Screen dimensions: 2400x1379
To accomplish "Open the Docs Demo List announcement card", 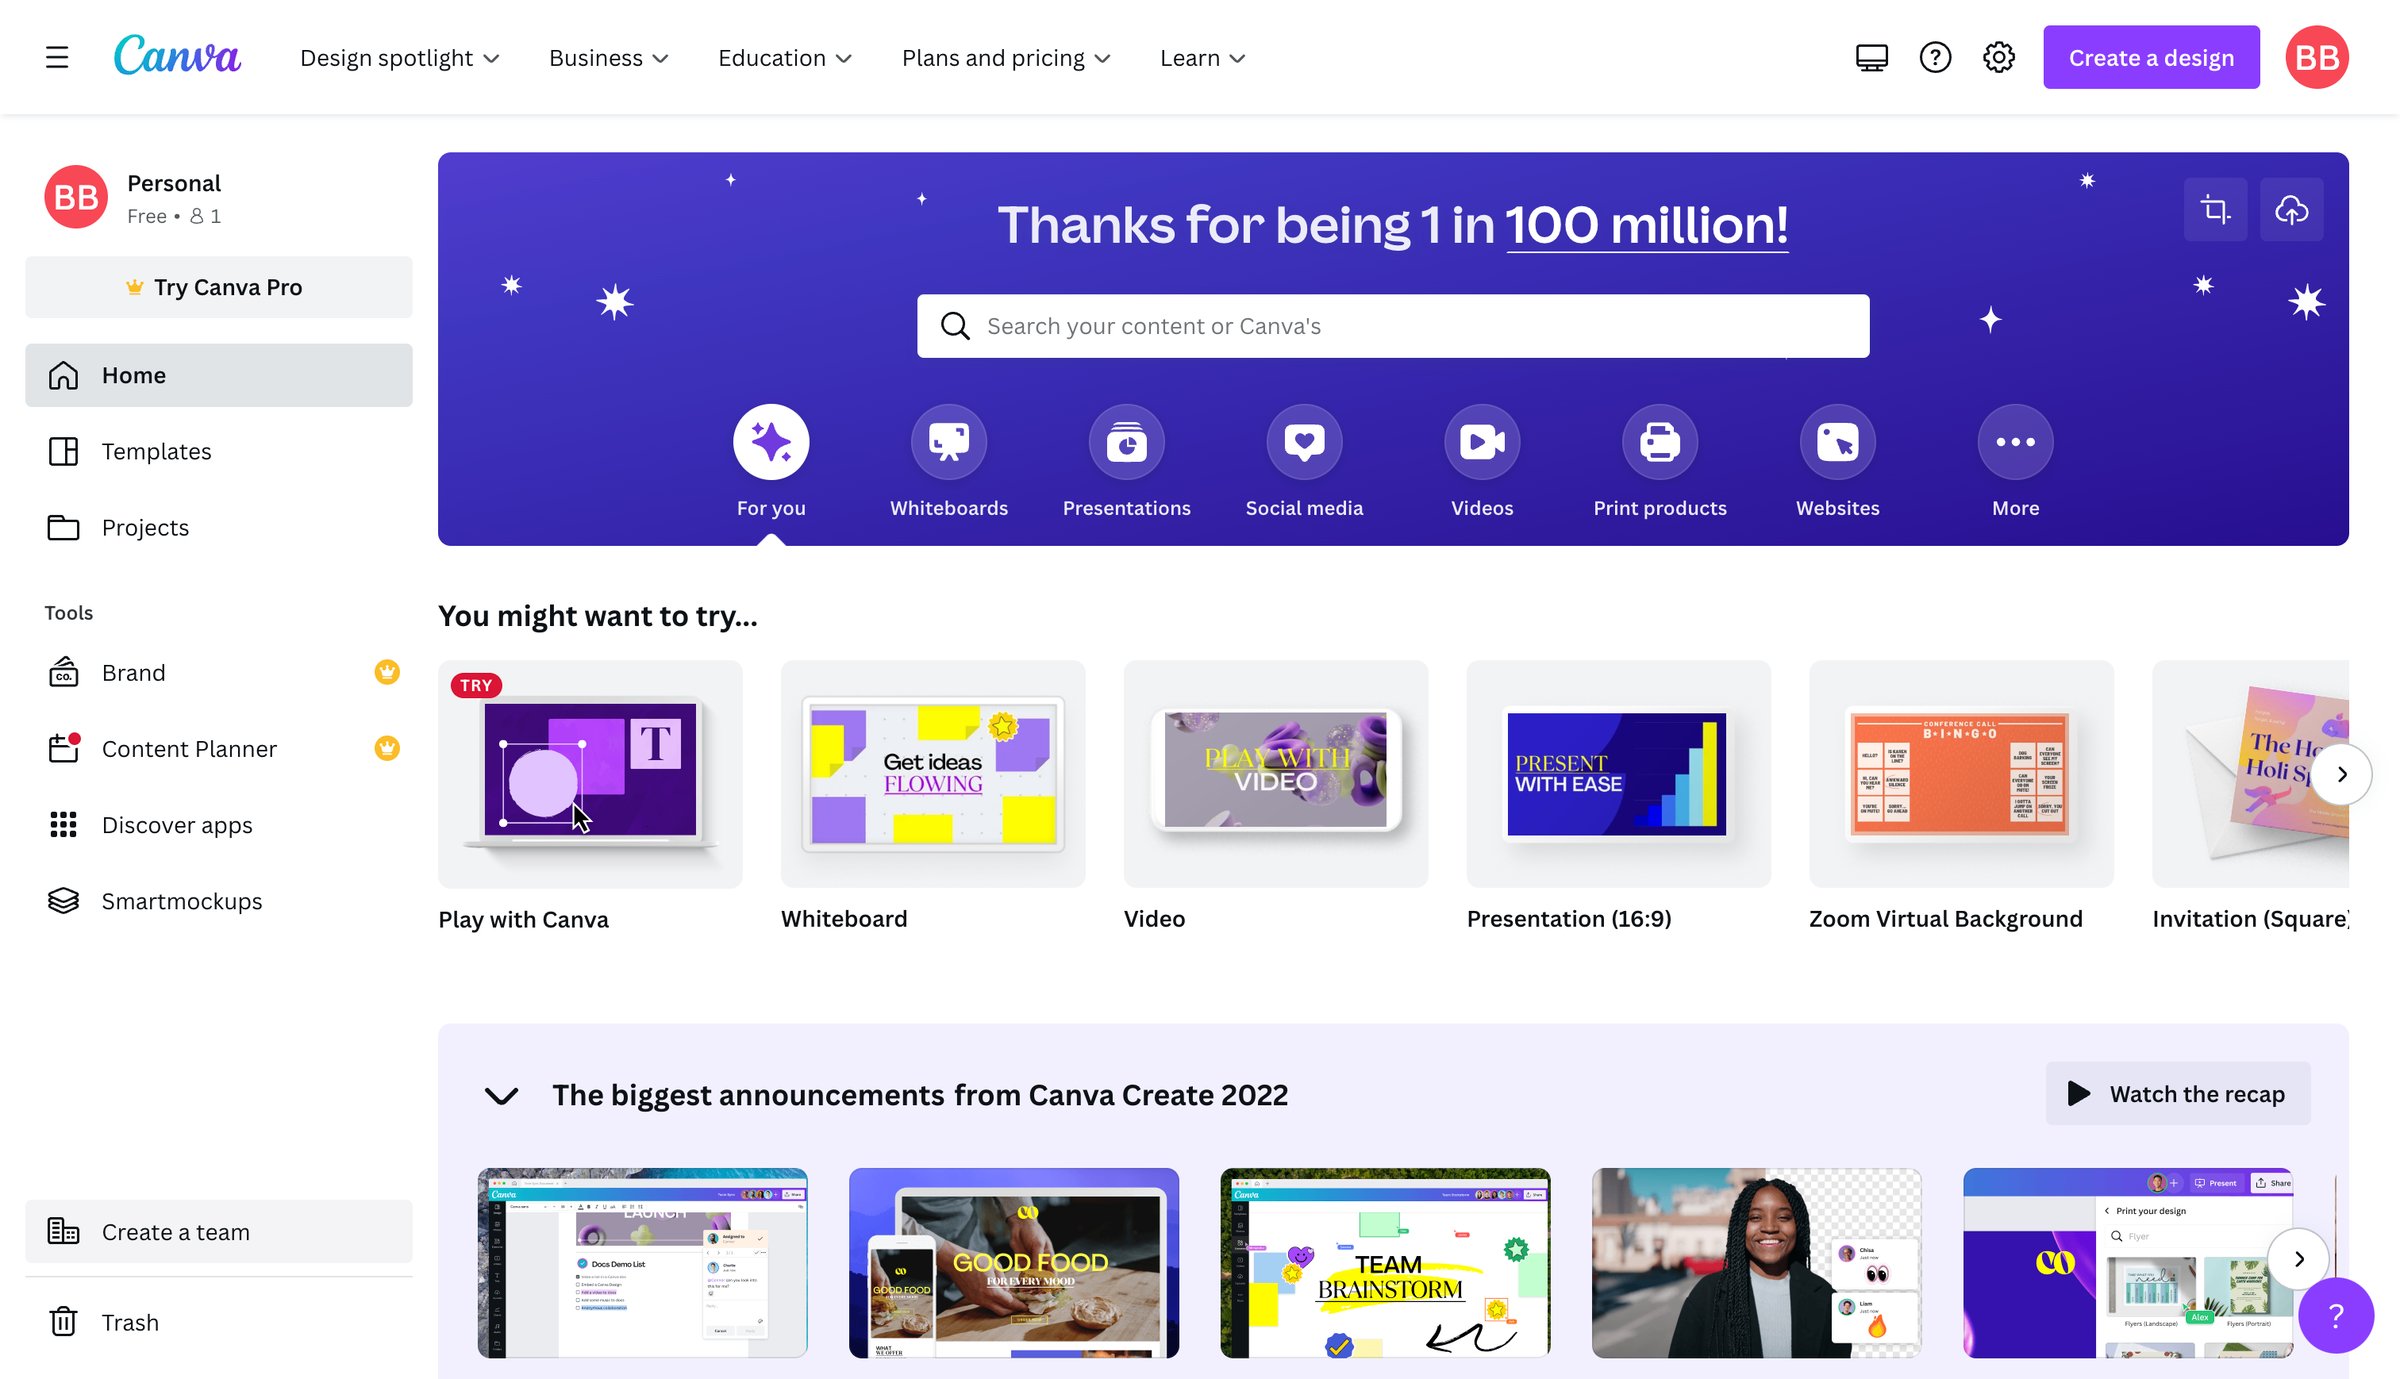I will [x=642, y=1263].
